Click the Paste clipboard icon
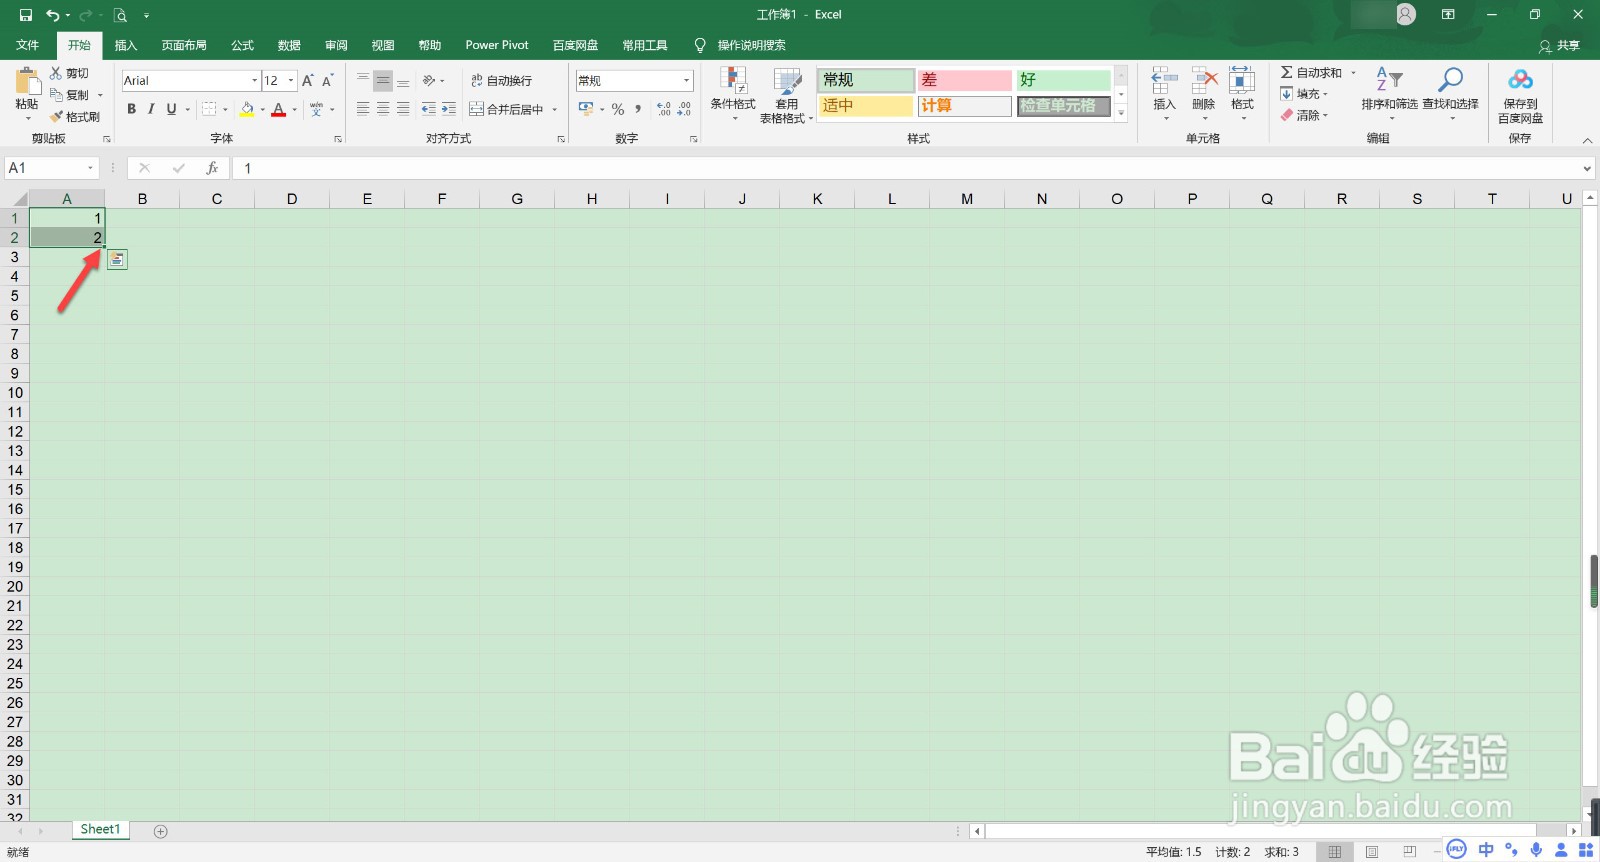1600x862 pixels. point(27,81)
